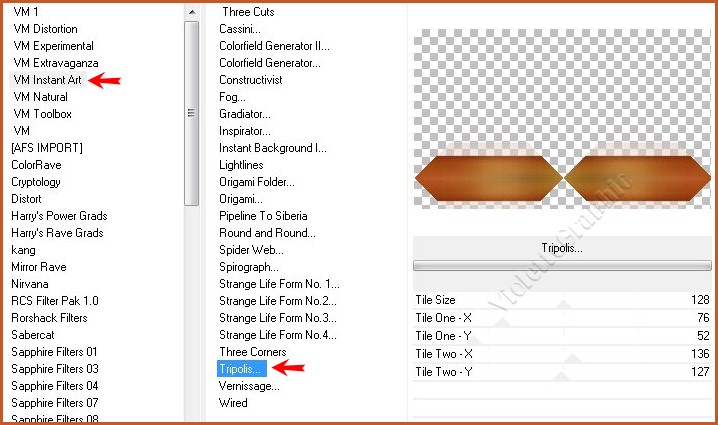This screenshot has width=718, height=425.
Task: Select Mirror Rave category
Action: 38,267
